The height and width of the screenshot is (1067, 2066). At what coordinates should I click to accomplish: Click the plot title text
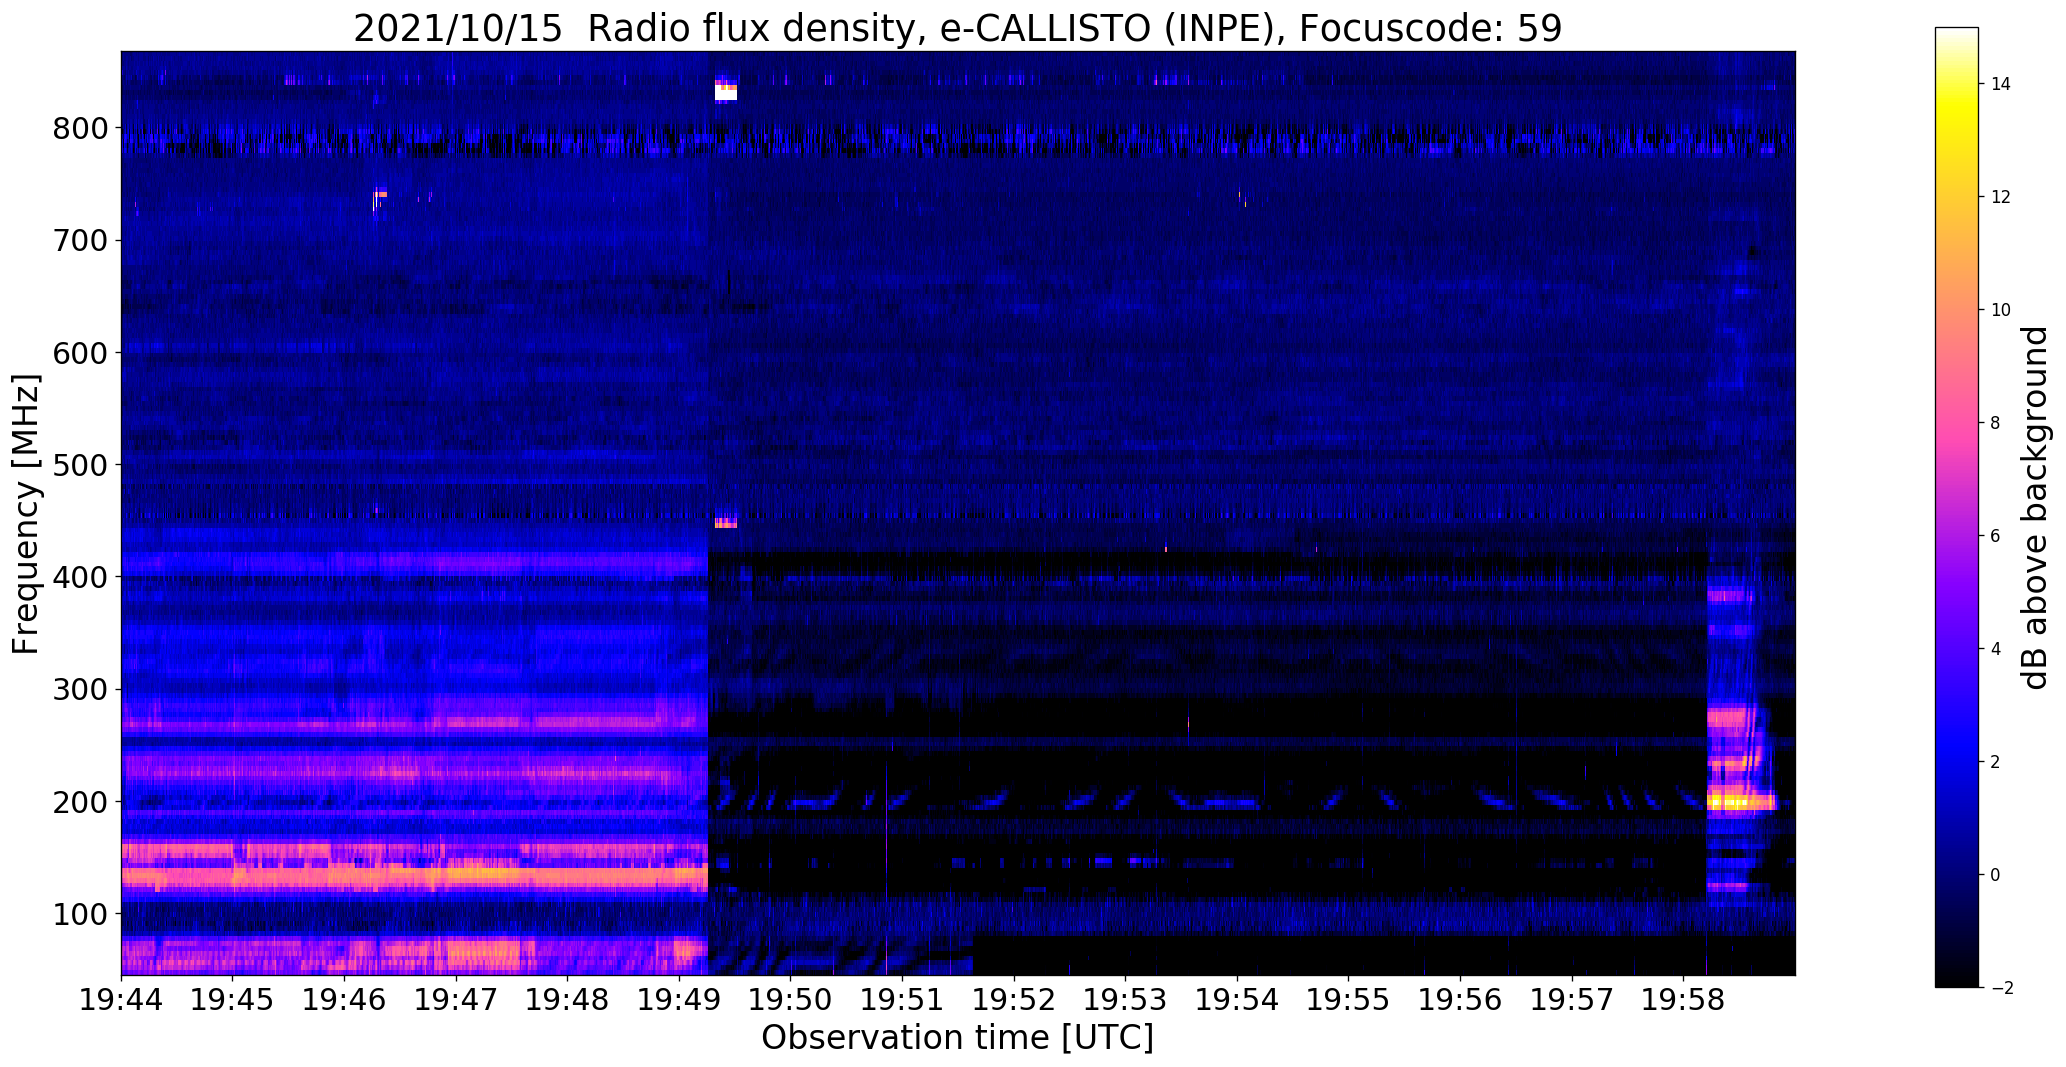pos(957,29)
